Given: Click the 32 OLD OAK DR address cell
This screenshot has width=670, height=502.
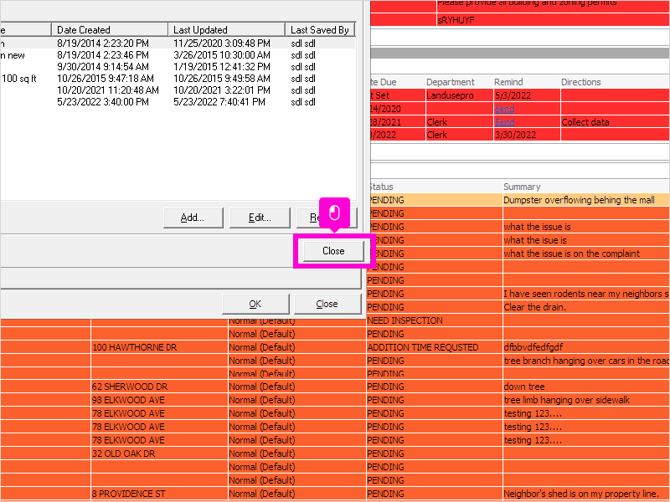Looking at the screenshot, I should [159, 453].
